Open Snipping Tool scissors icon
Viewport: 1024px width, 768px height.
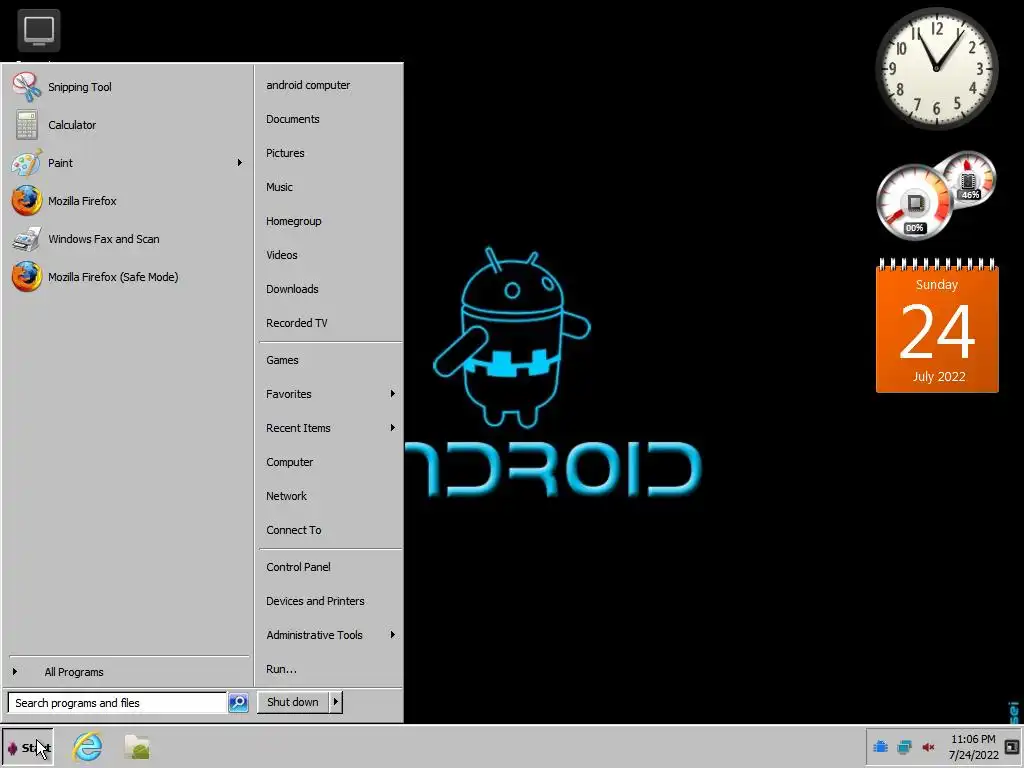(x=27, y=87)
